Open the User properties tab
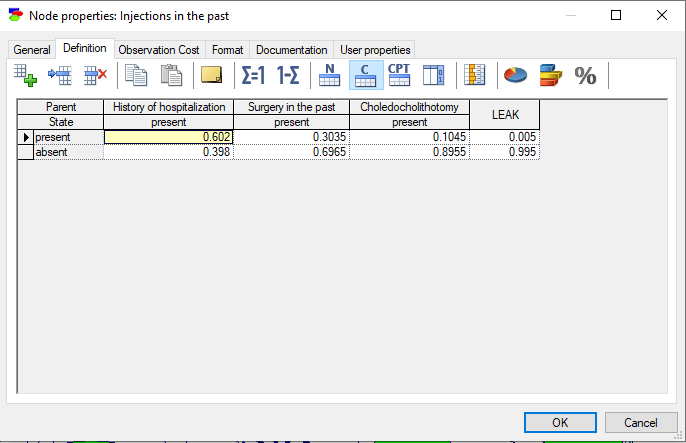The image size is (686, 443). 375,50
